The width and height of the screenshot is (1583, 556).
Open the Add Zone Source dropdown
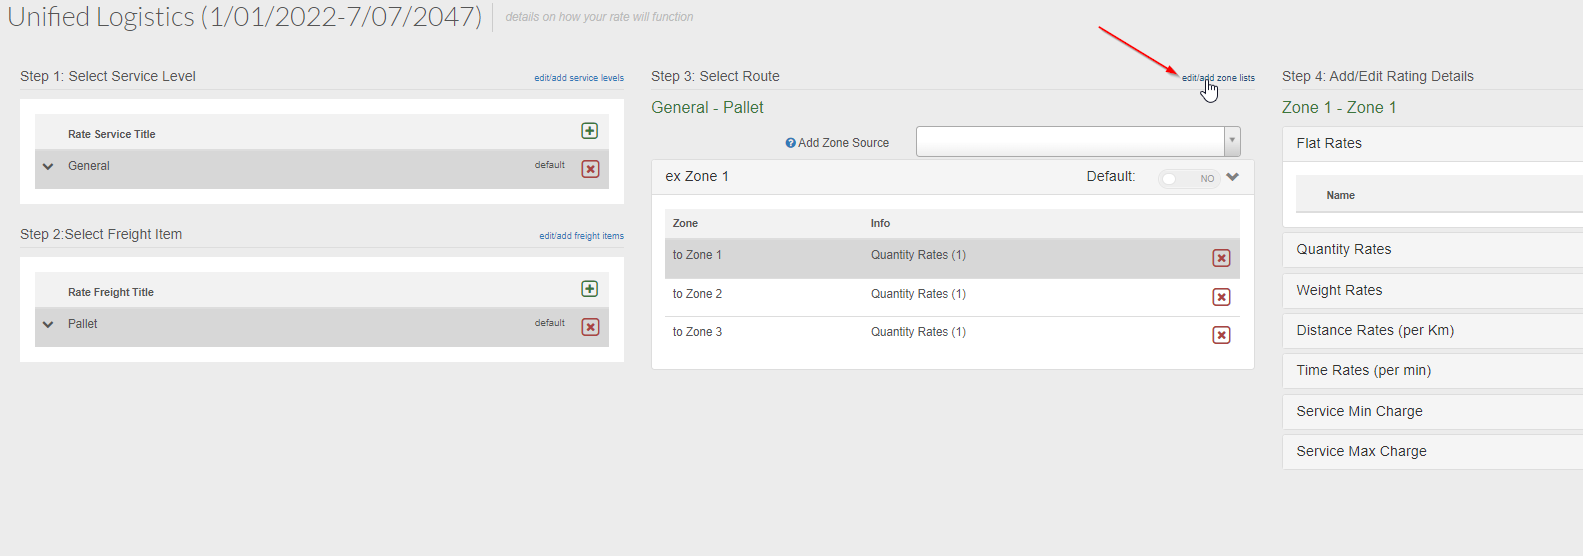coord(1232,141)
